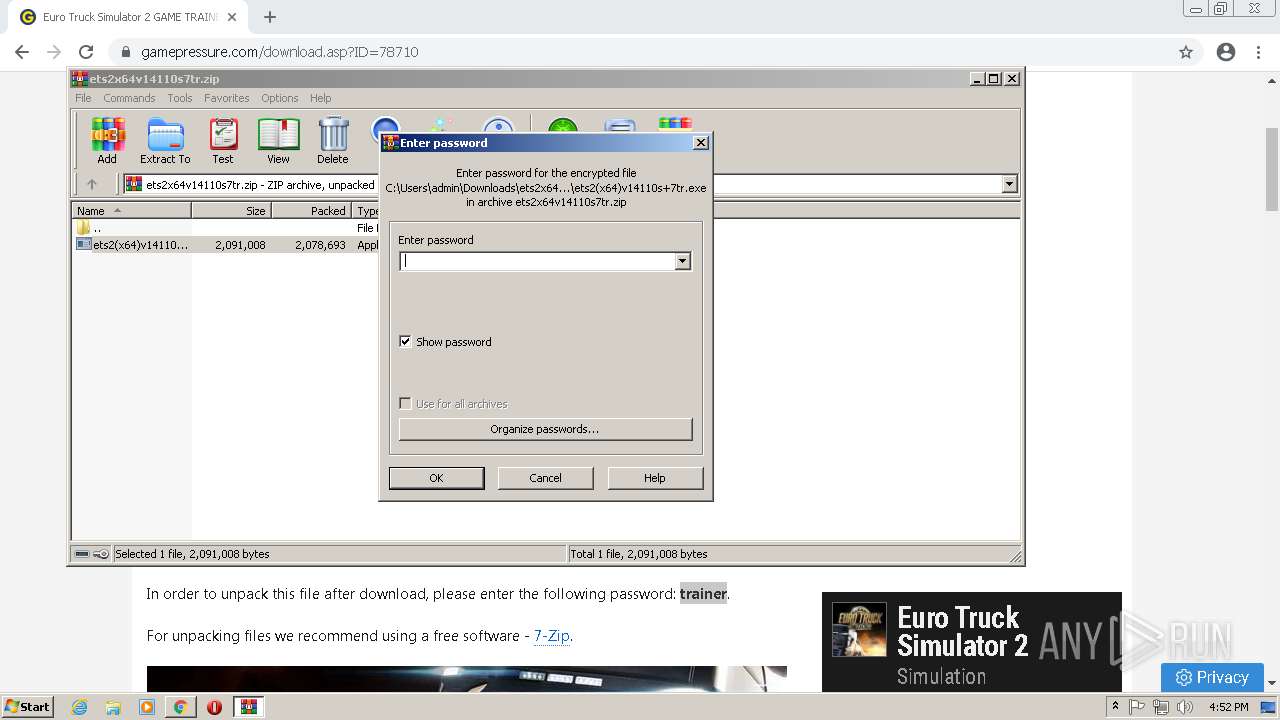This screenshot has width=1280, height=720.
Task: Click the red Opera icon in the taskbar
Action: pyautogui.click(x=214, y=707)
